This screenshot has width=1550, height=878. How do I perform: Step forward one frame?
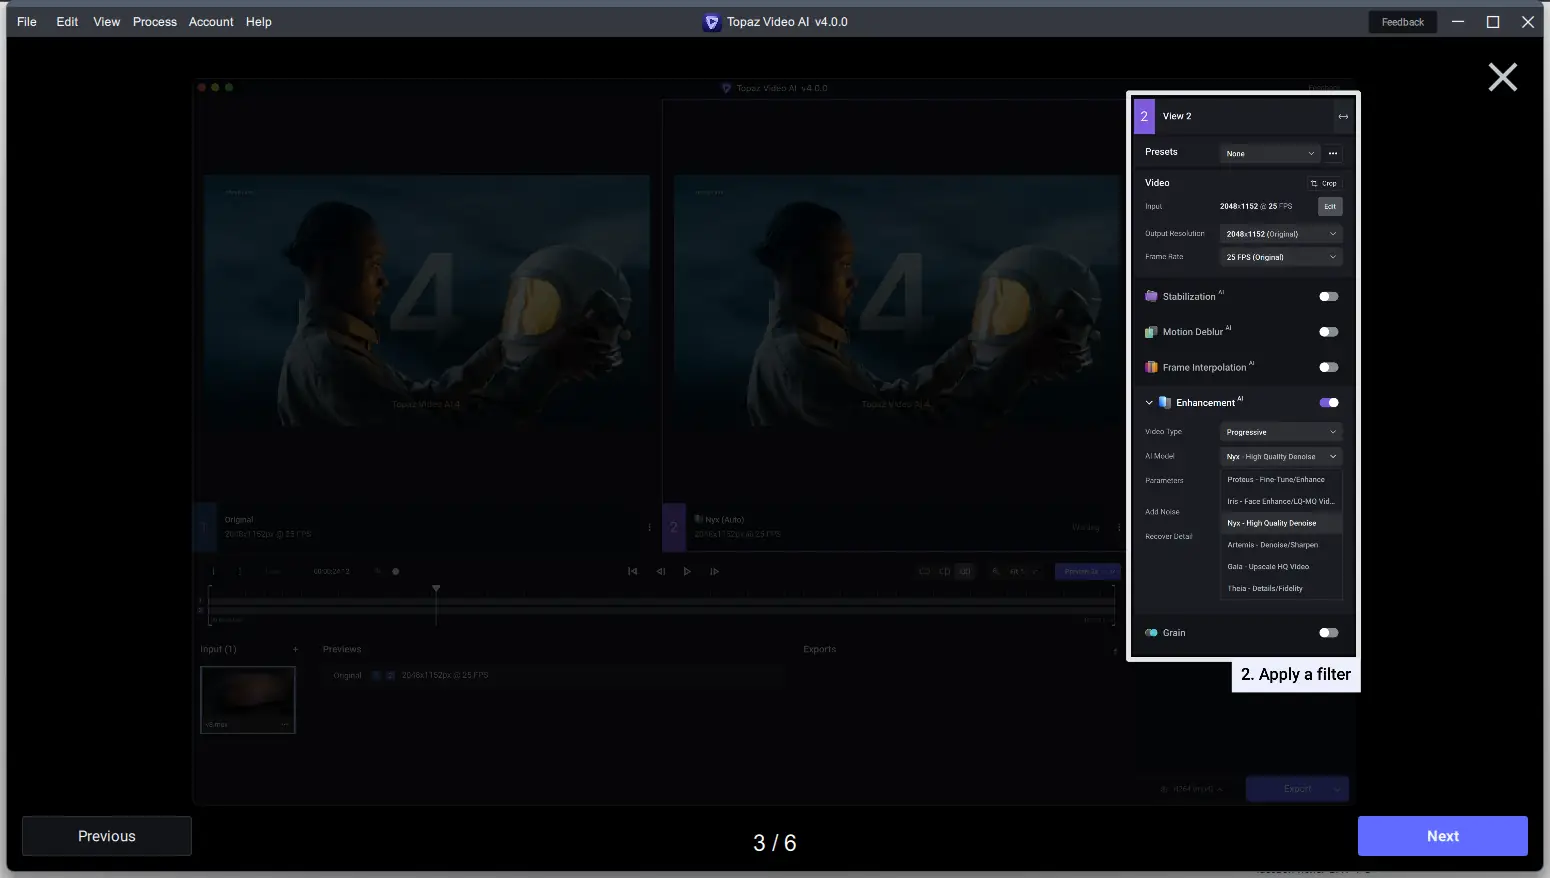714,572
